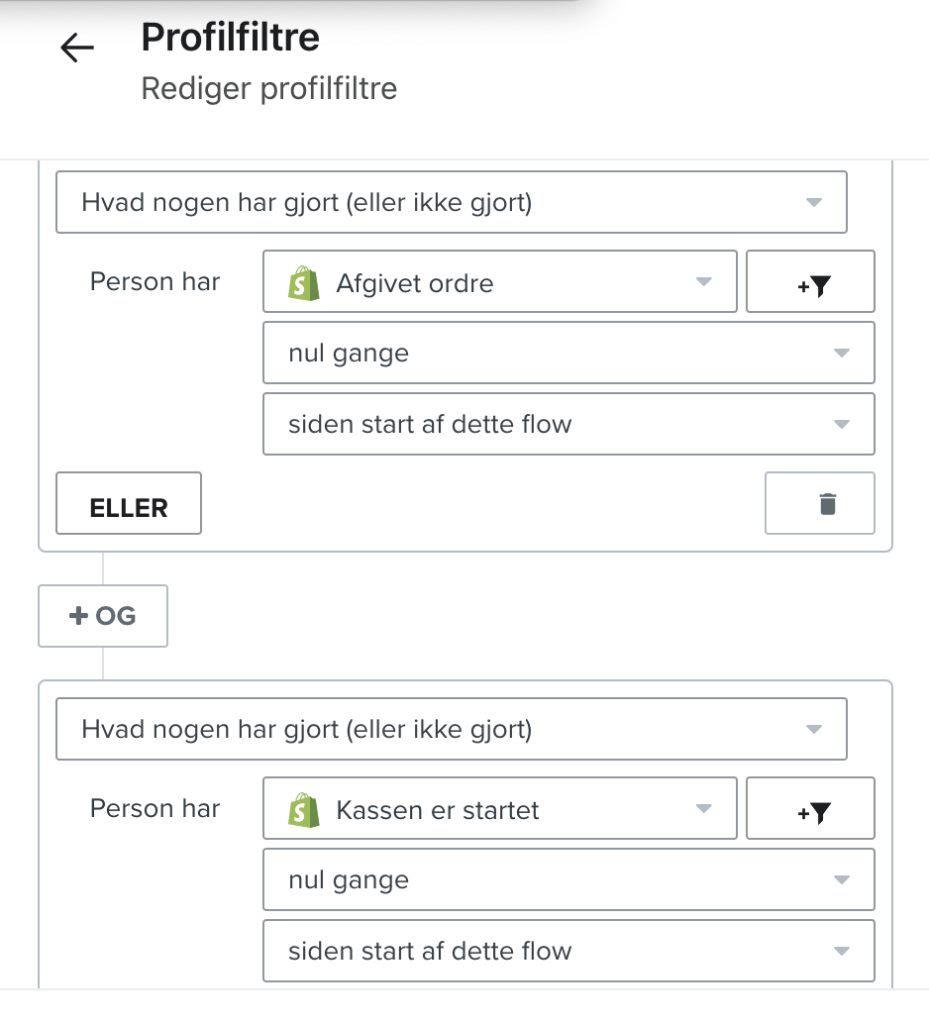Image resolution: width=929 pixels, height=1024 pixels.
Task: Open the 'Kassen er startet' metric dropdown
Action: (500, 808)
